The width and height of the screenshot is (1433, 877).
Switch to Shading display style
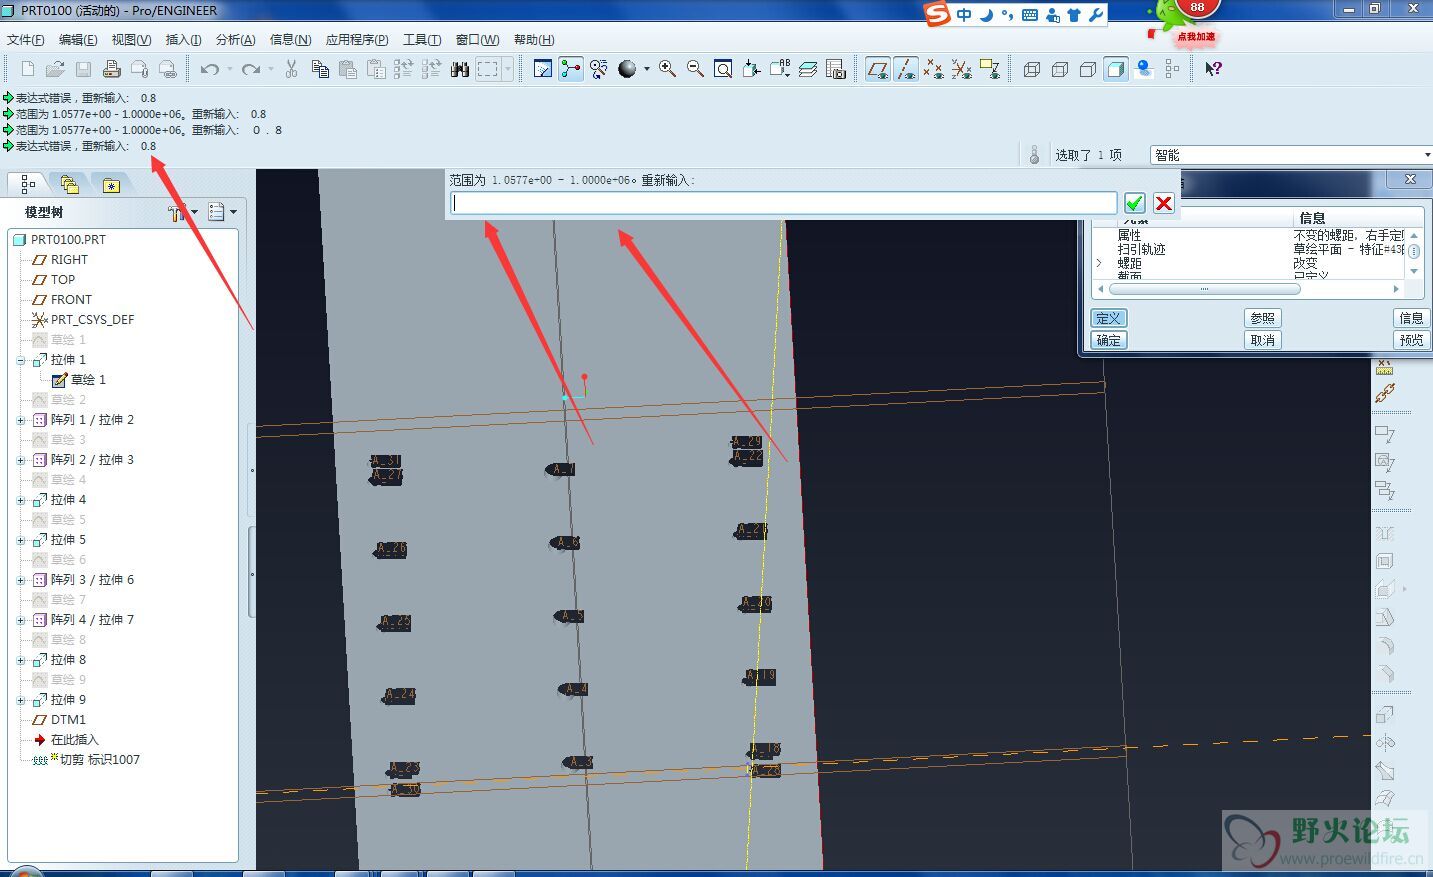pyautogui.click(x=1116, y=69)
